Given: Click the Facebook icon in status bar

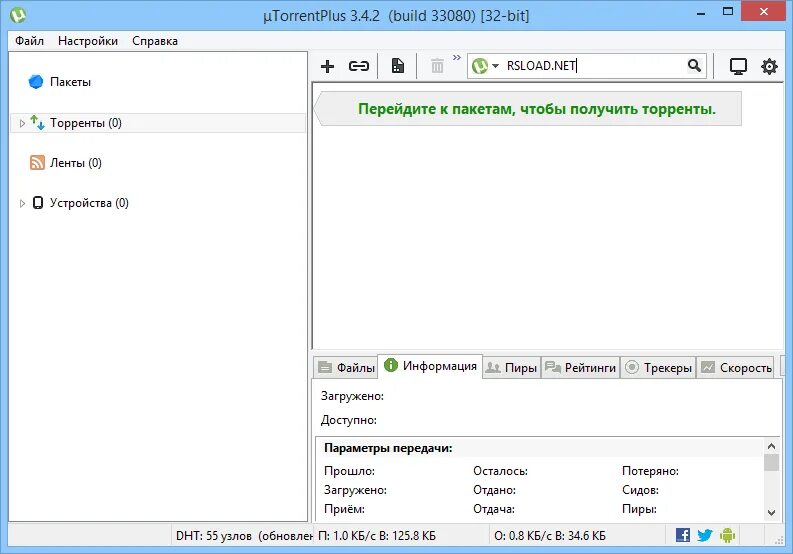Looking at the screenshot, I should (x=683, y=535).
